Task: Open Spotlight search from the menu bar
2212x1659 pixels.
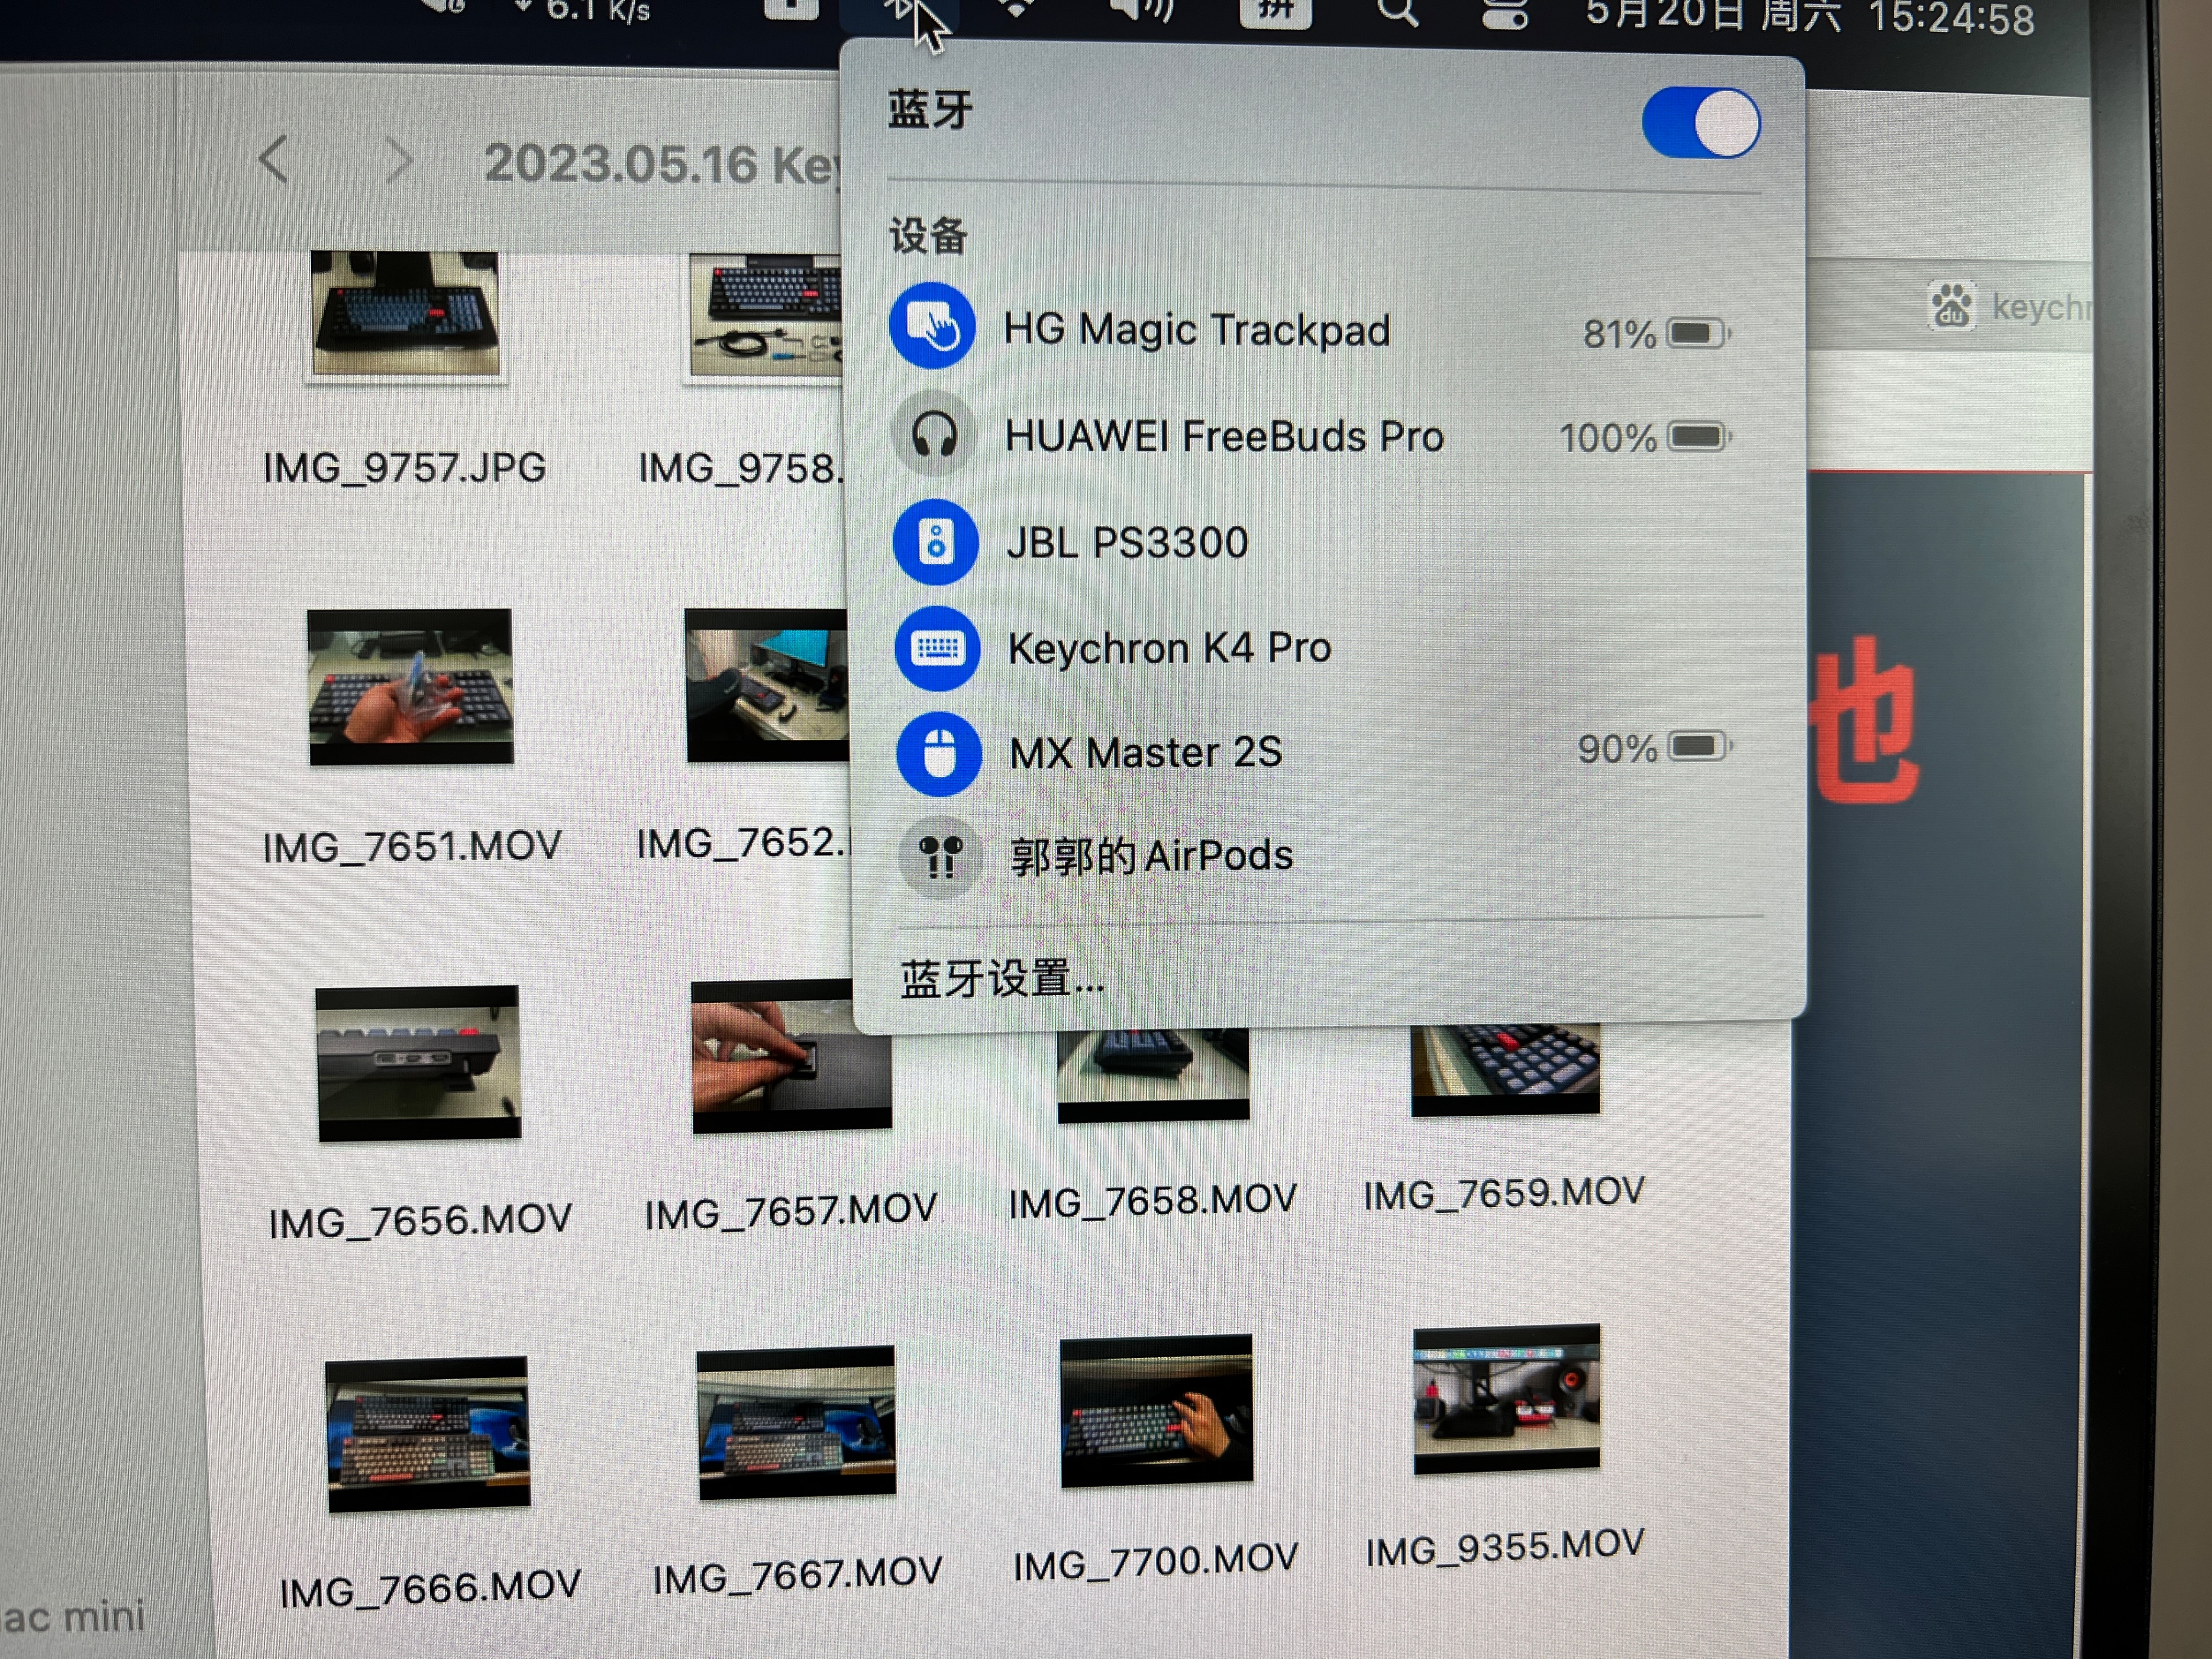Action: point(1399,13)
